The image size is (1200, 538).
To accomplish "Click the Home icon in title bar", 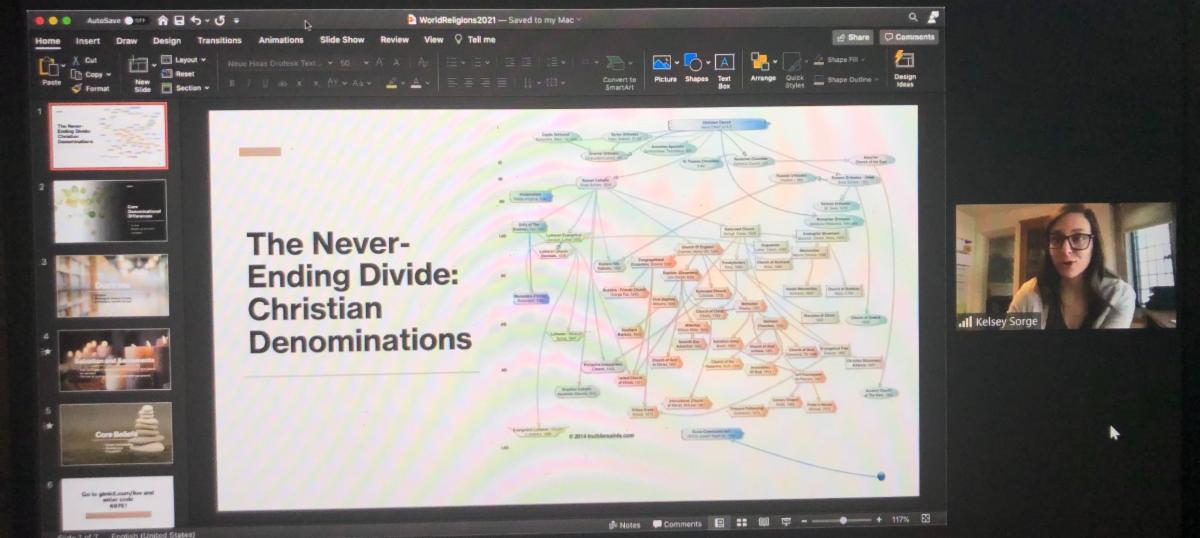I will coord(162,20).
